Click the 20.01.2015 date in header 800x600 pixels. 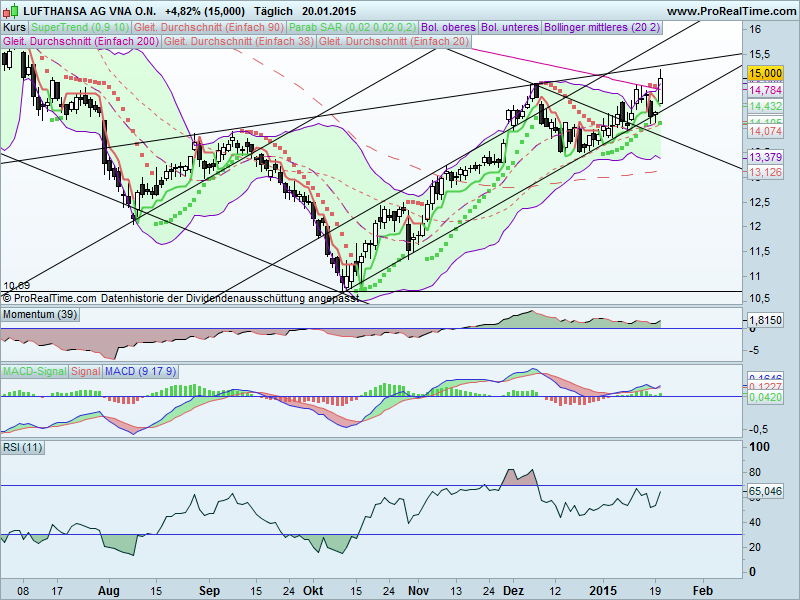tap(329, 11)
